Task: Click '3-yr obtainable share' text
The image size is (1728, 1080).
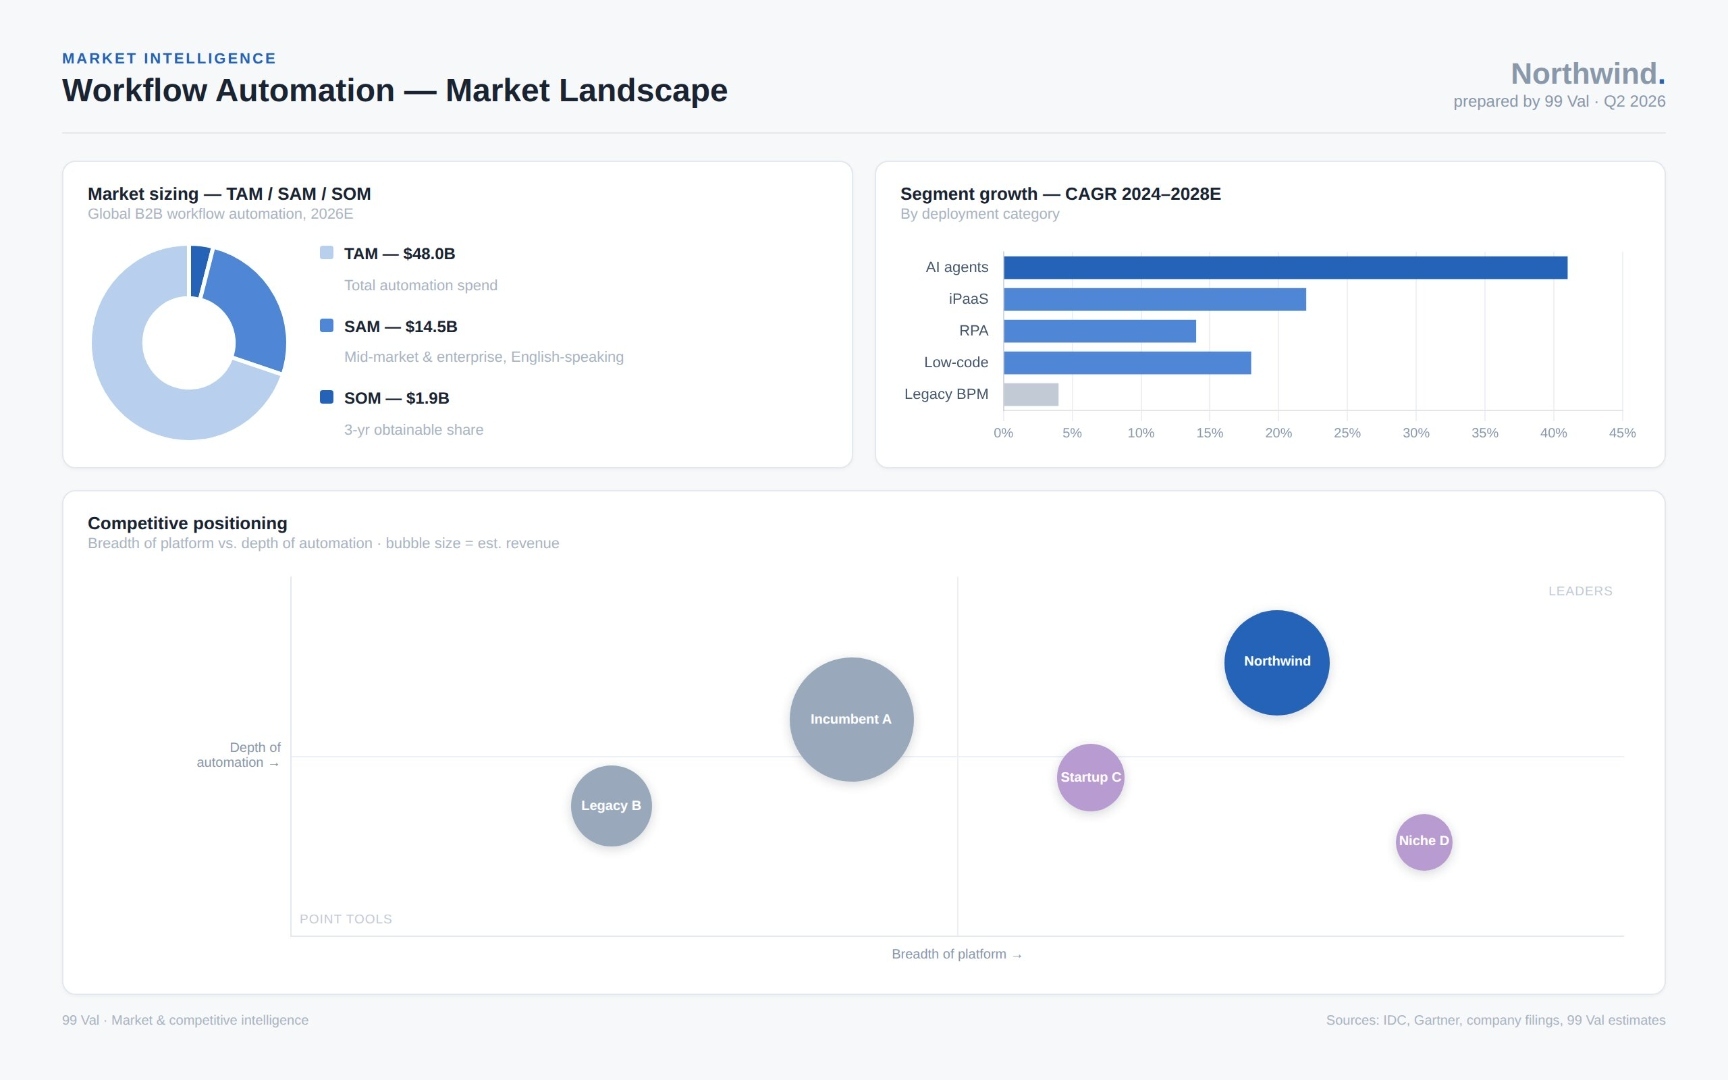Action: click(414, 430)
